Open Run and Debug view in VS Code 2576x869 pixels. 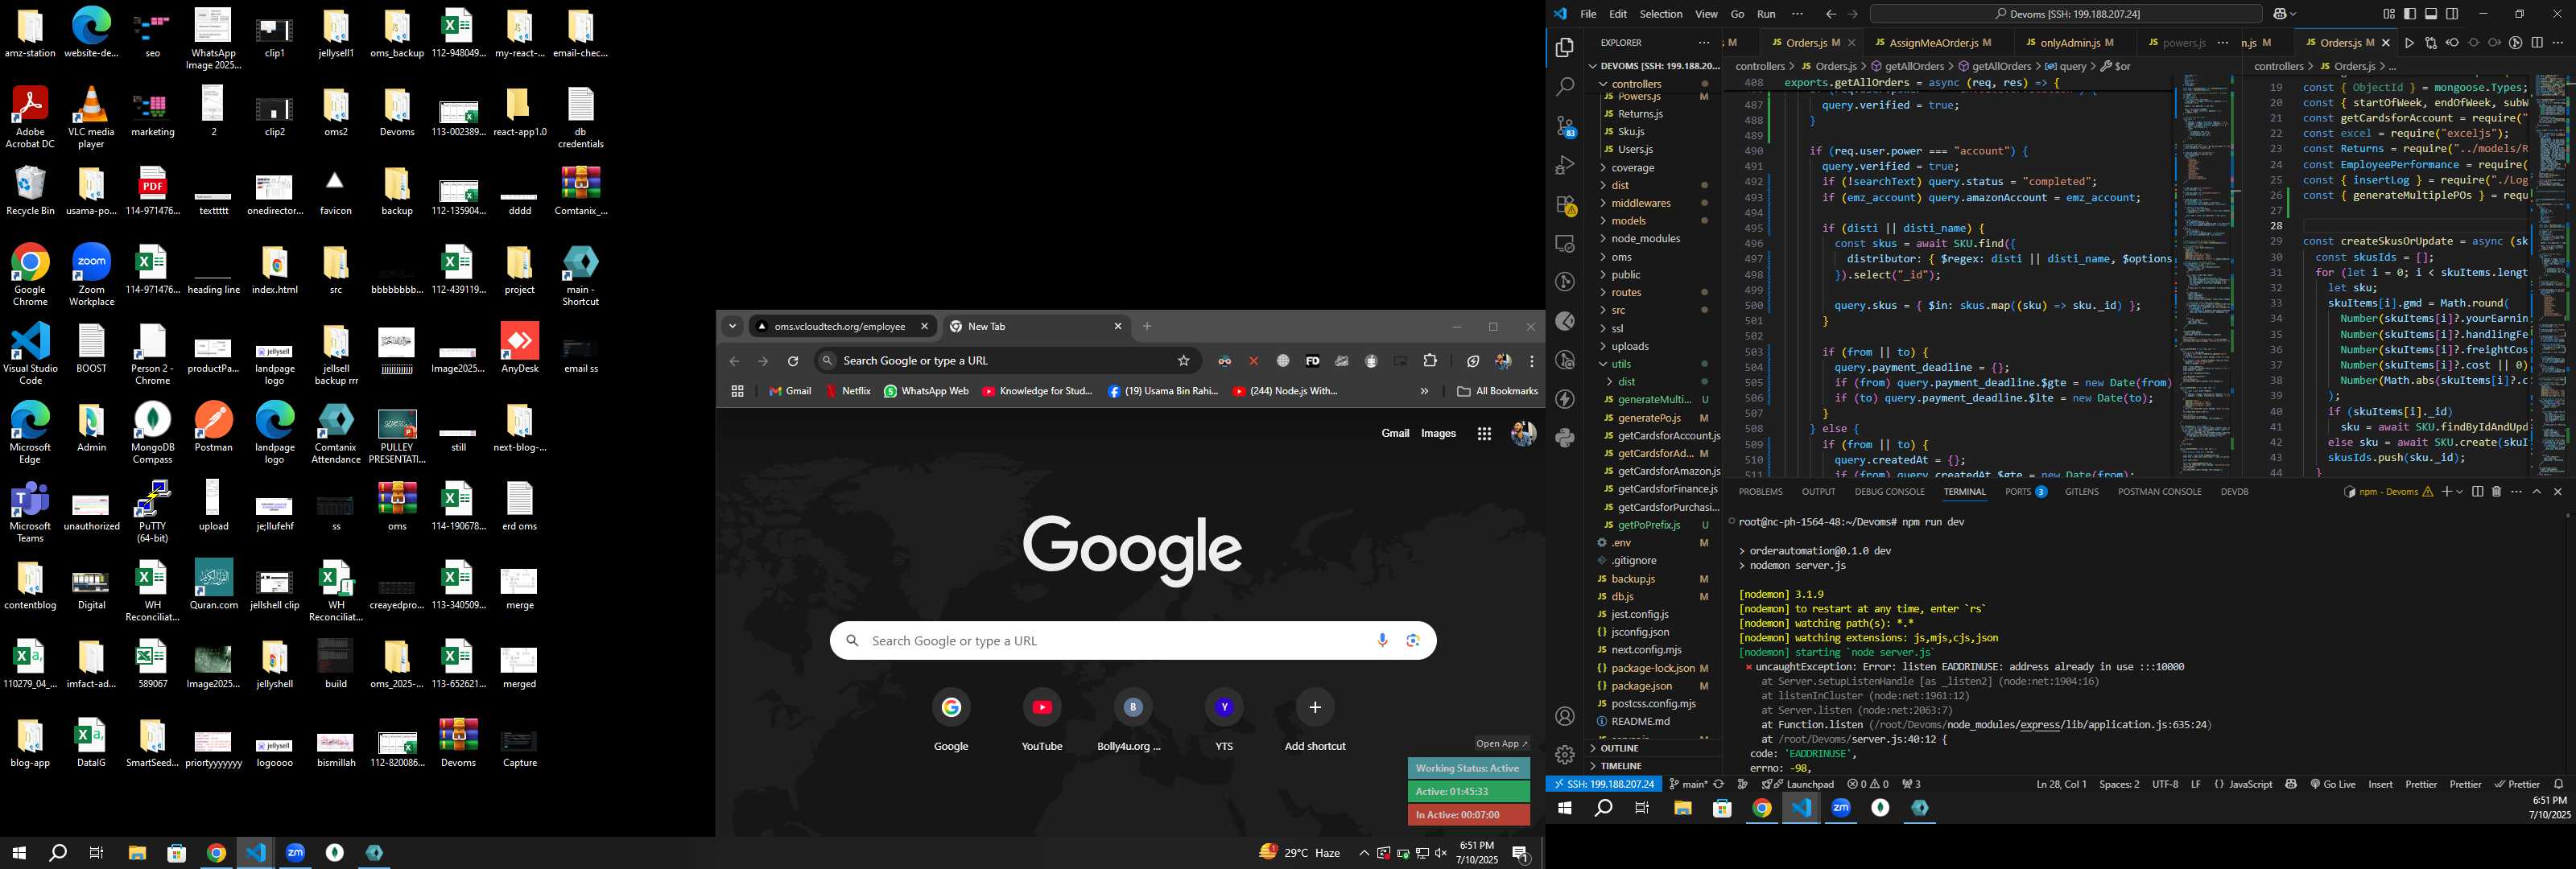coord(1565,166)
